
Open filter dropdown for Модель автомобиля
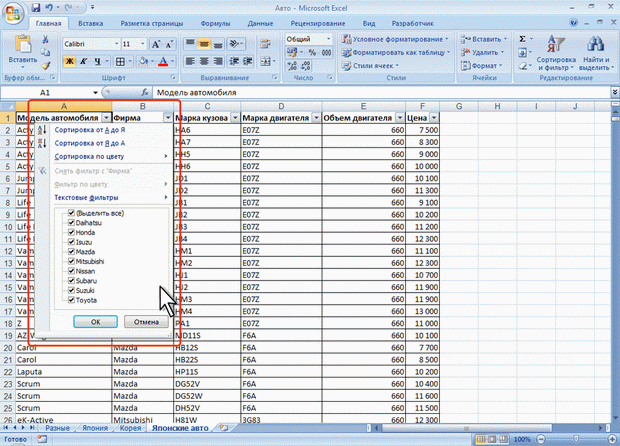pos(106,118)
